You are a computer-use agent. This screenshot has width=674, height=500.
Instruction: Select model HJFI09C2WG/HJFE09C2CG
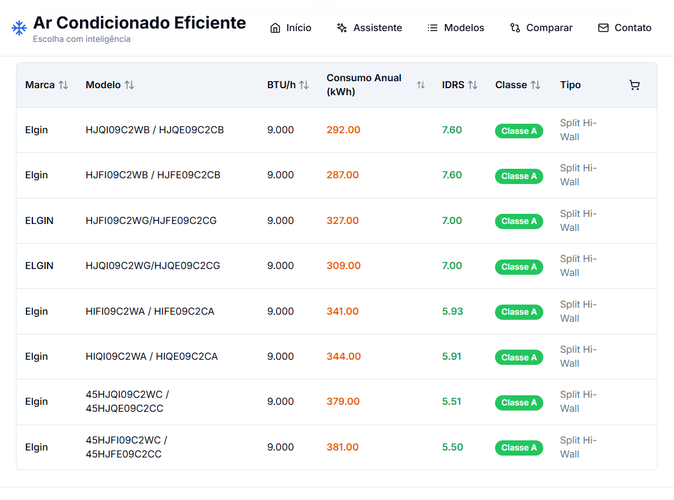point(151,221)
